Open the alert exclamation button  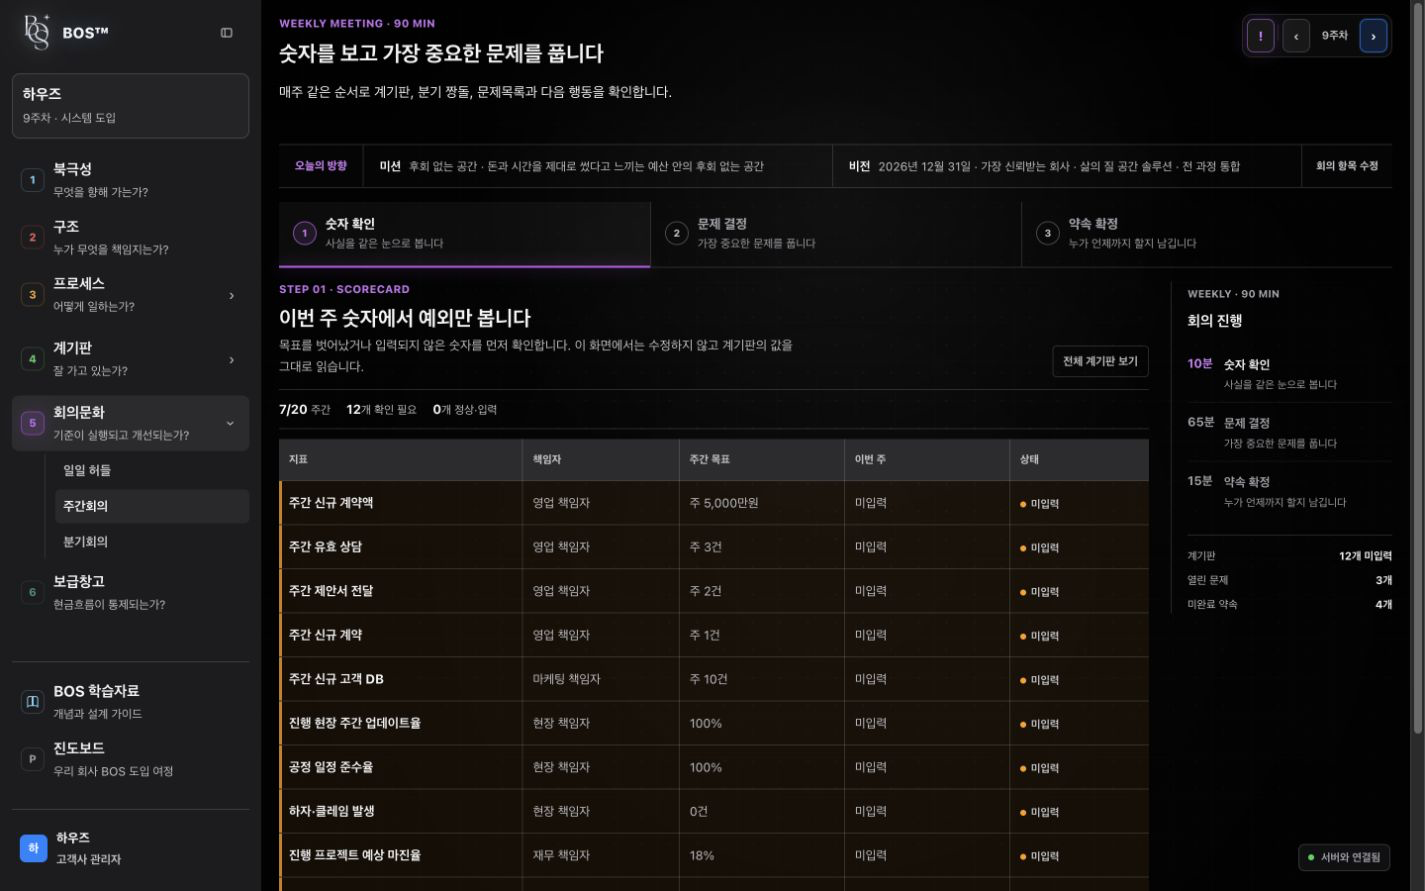[1260, 36]
